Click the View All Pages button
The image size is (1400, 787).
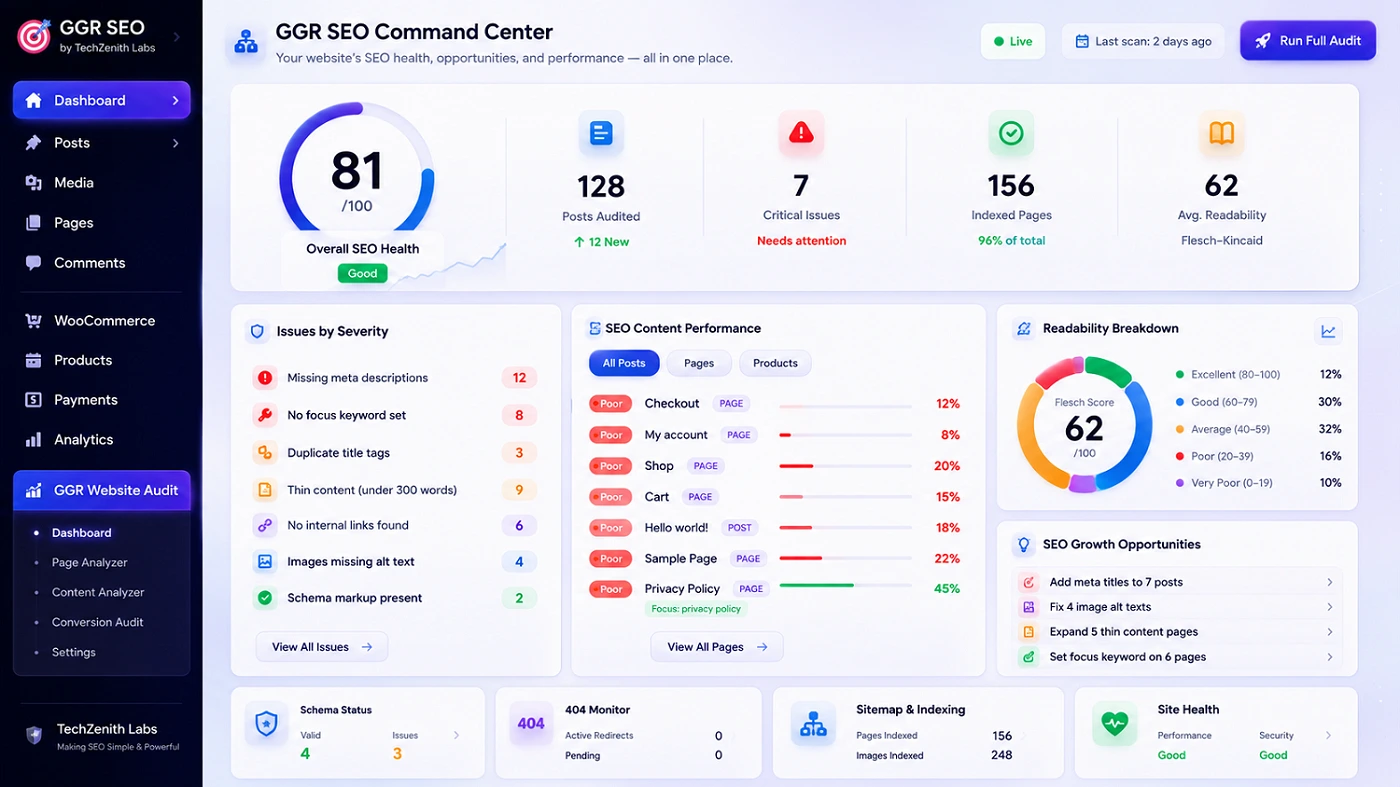[x=717, y=647]
